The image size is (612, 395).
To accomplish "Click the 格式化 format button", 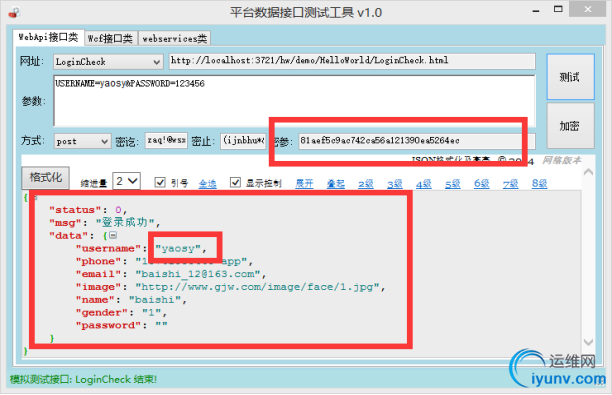I will click(46, 178).
